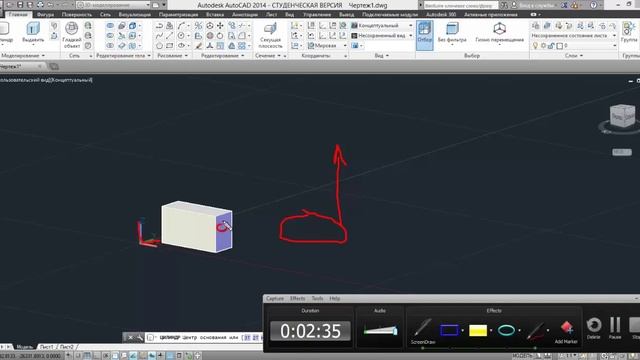The height and width of the screenshot is (360, 640).
Task: Click the ViewCube in the viewport
Action: 622,116
